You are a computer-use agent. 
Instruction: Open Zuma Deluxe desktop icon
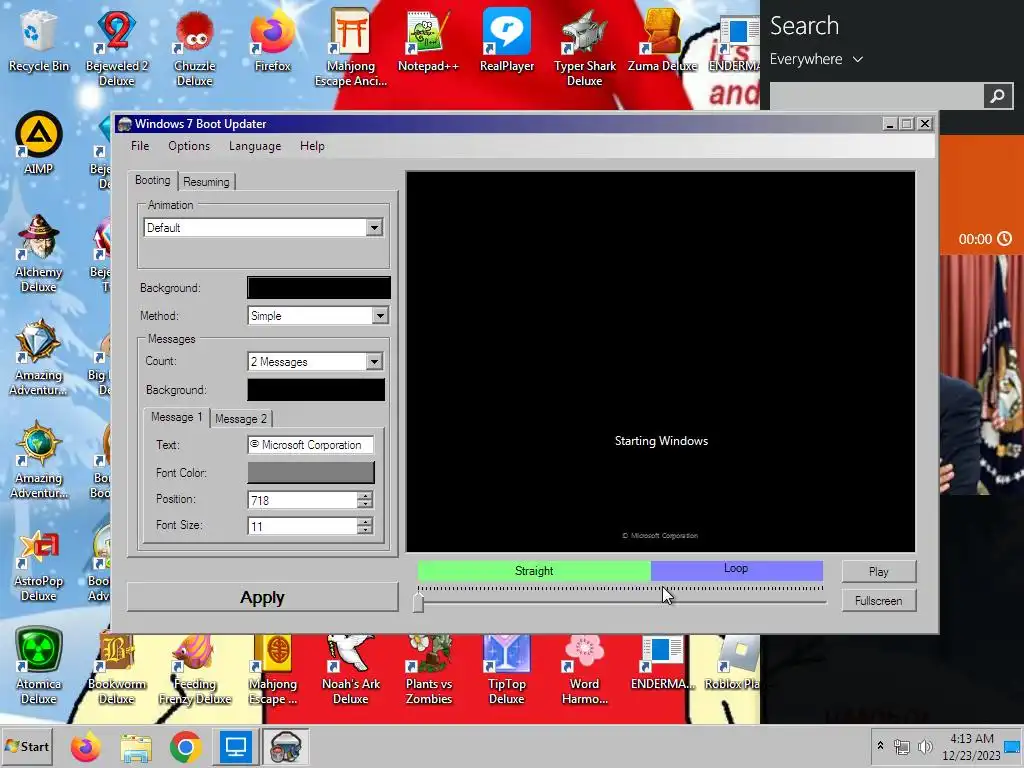pyautogui.click(x=662, y=40)
